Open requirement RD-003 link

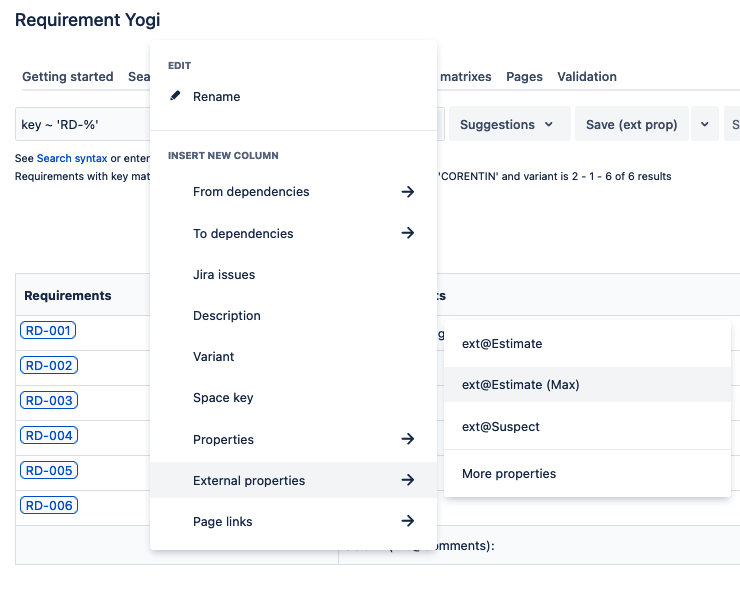[49, 401]
